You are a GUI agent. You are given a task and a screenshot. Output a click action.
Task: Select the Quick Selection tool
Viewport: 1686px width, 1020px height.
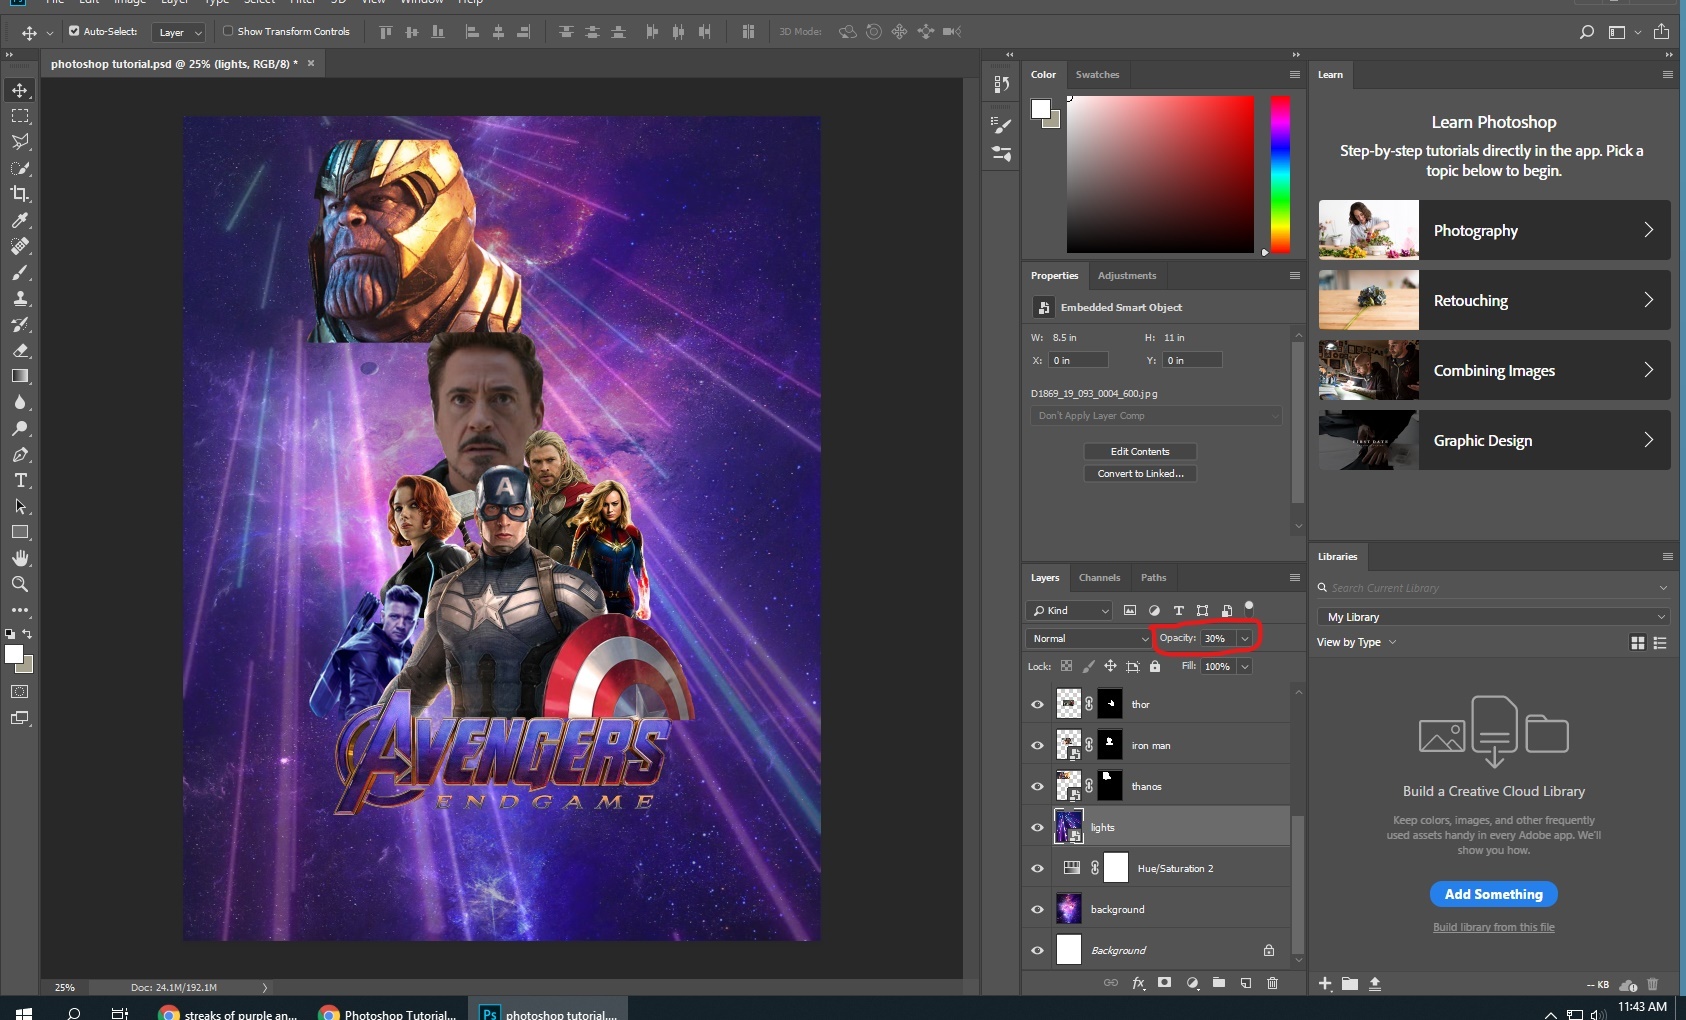(20, 168)
